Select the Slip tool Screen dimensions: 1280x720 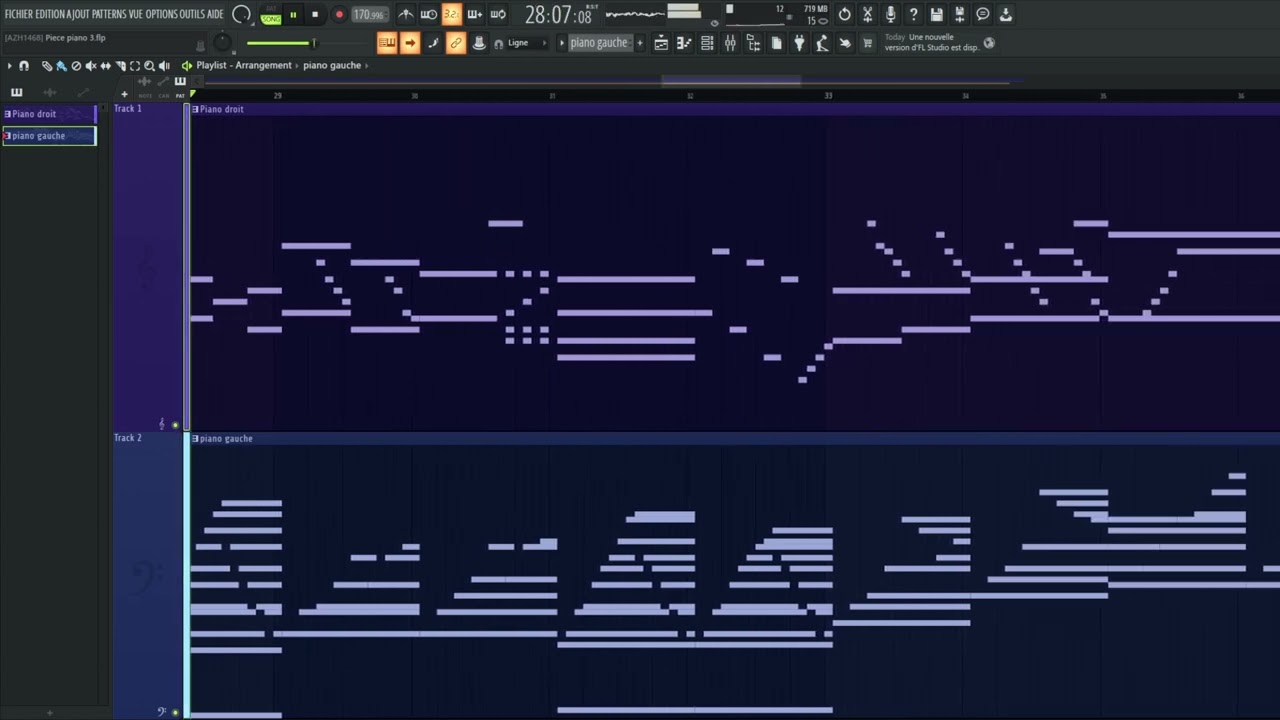(x=105, y=66)
